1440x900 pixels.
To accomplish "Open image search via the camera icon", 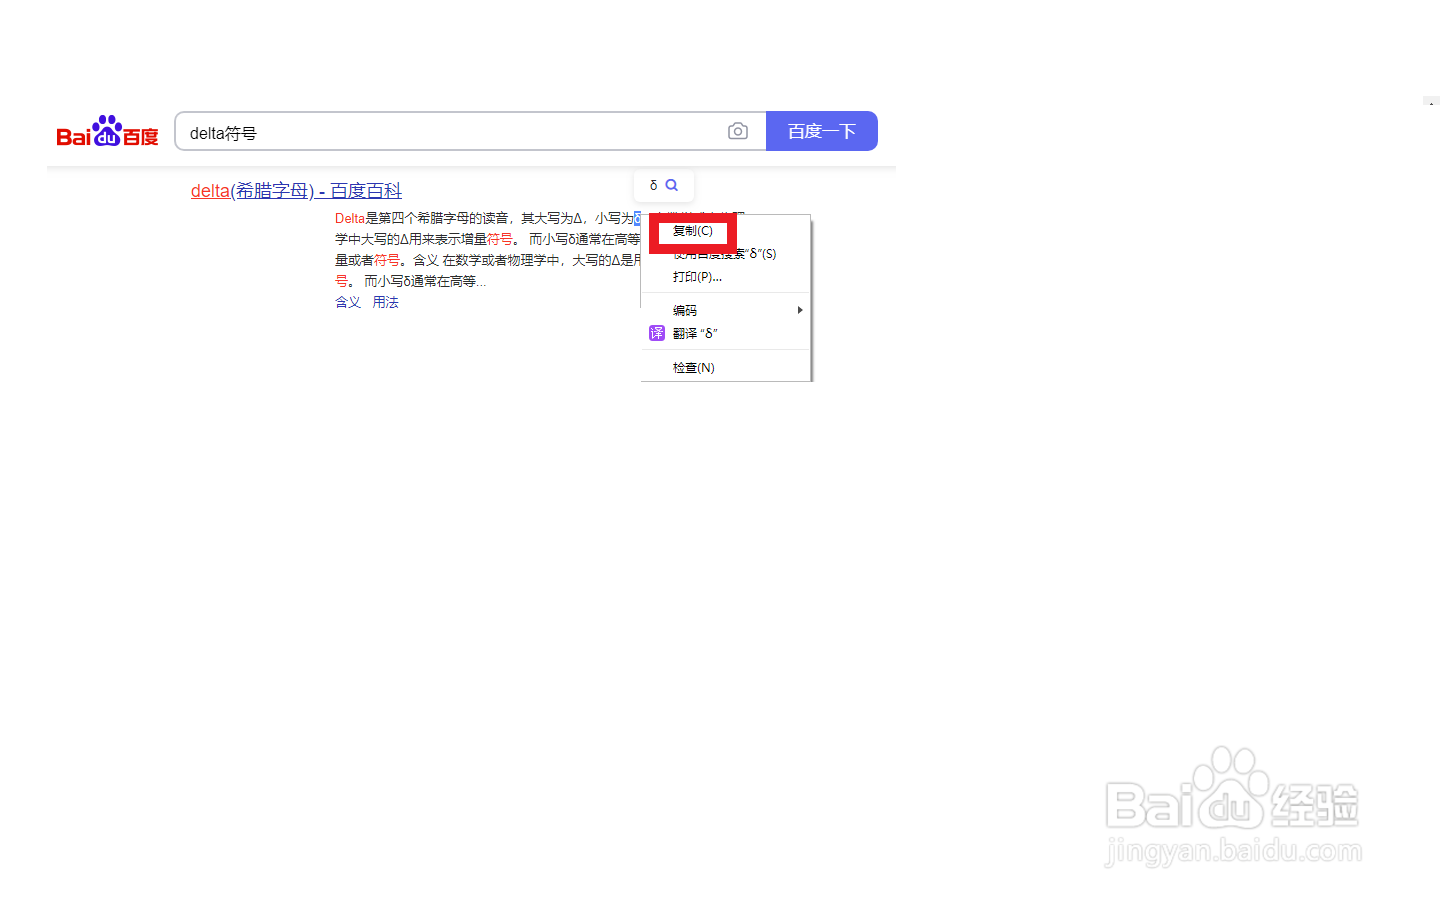I will pos(737,131).
